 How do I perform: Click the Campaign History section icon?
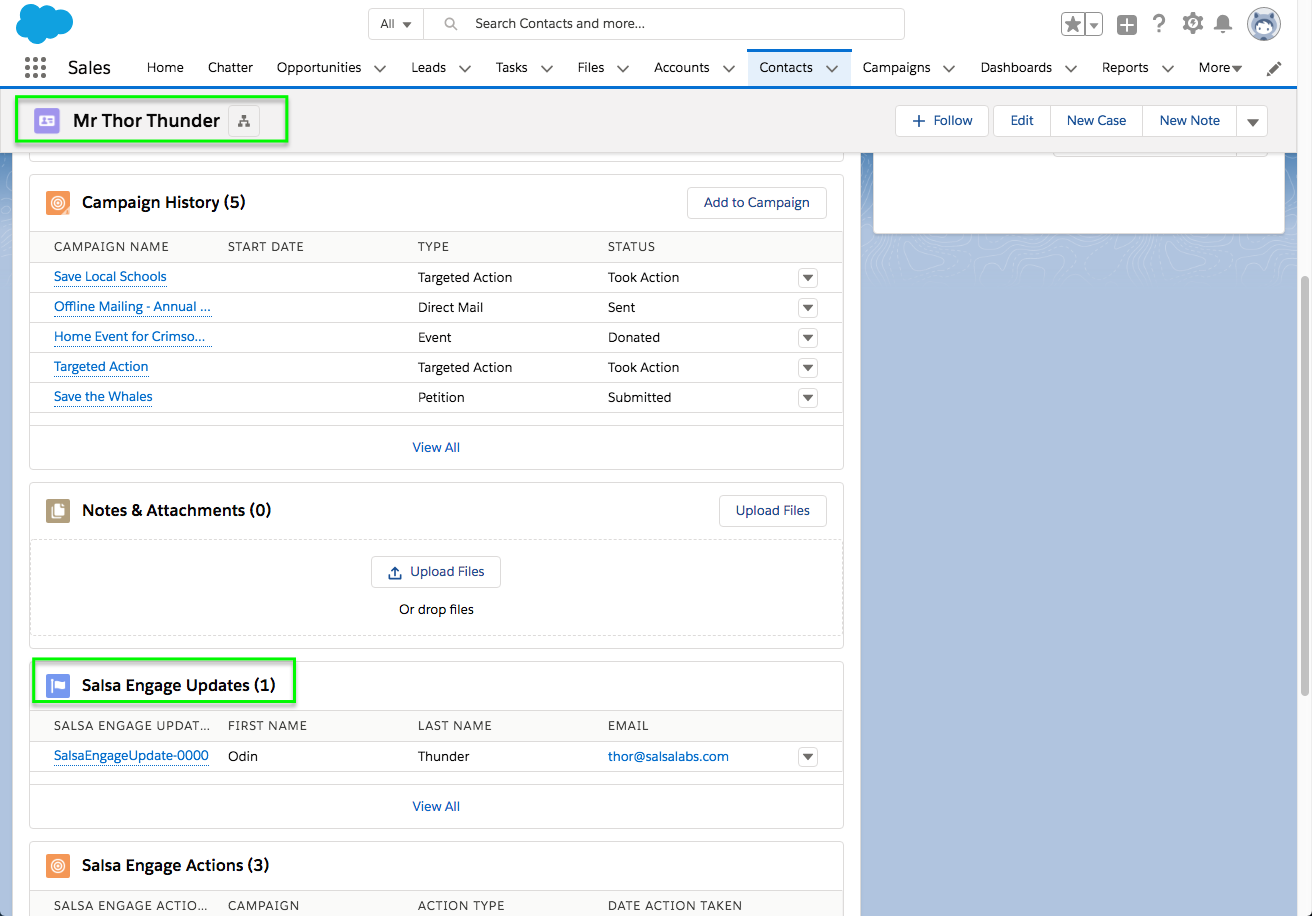58,203
